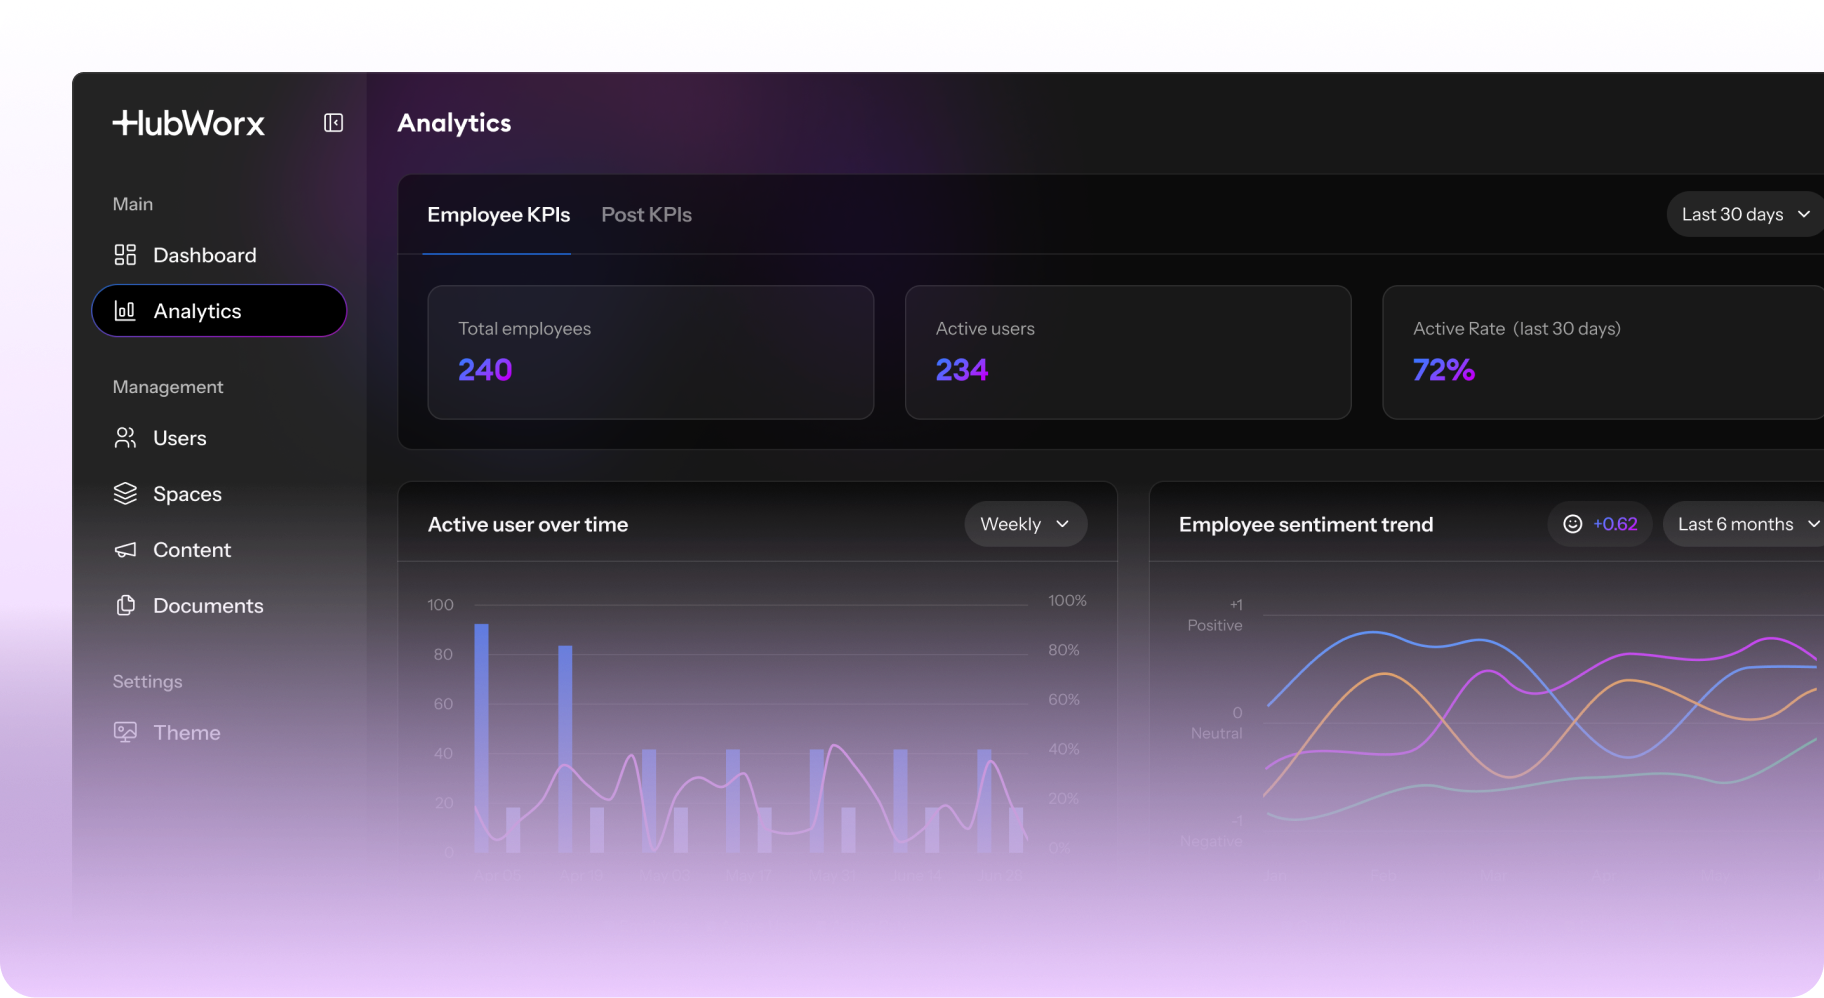Click the Analytics bar chart icon
The image size is (1824, 998).
125,311
